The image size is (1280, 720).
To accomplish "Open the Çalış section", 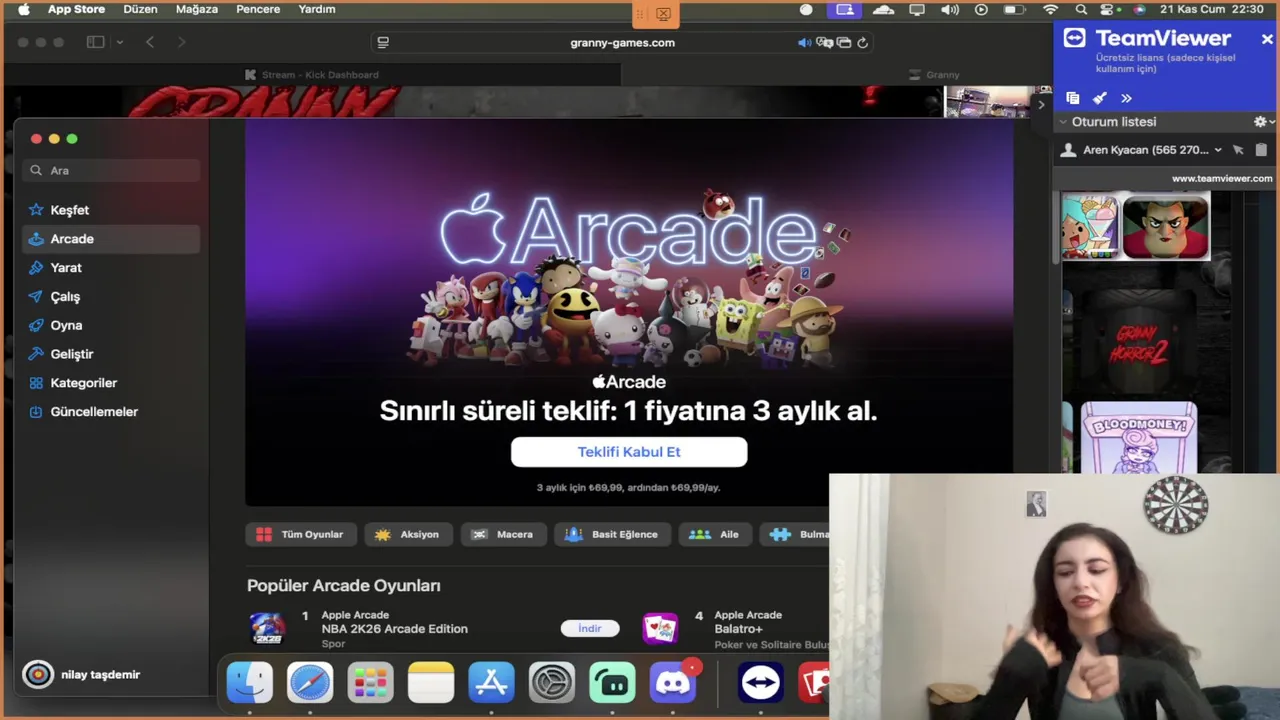I will point(111,297).
